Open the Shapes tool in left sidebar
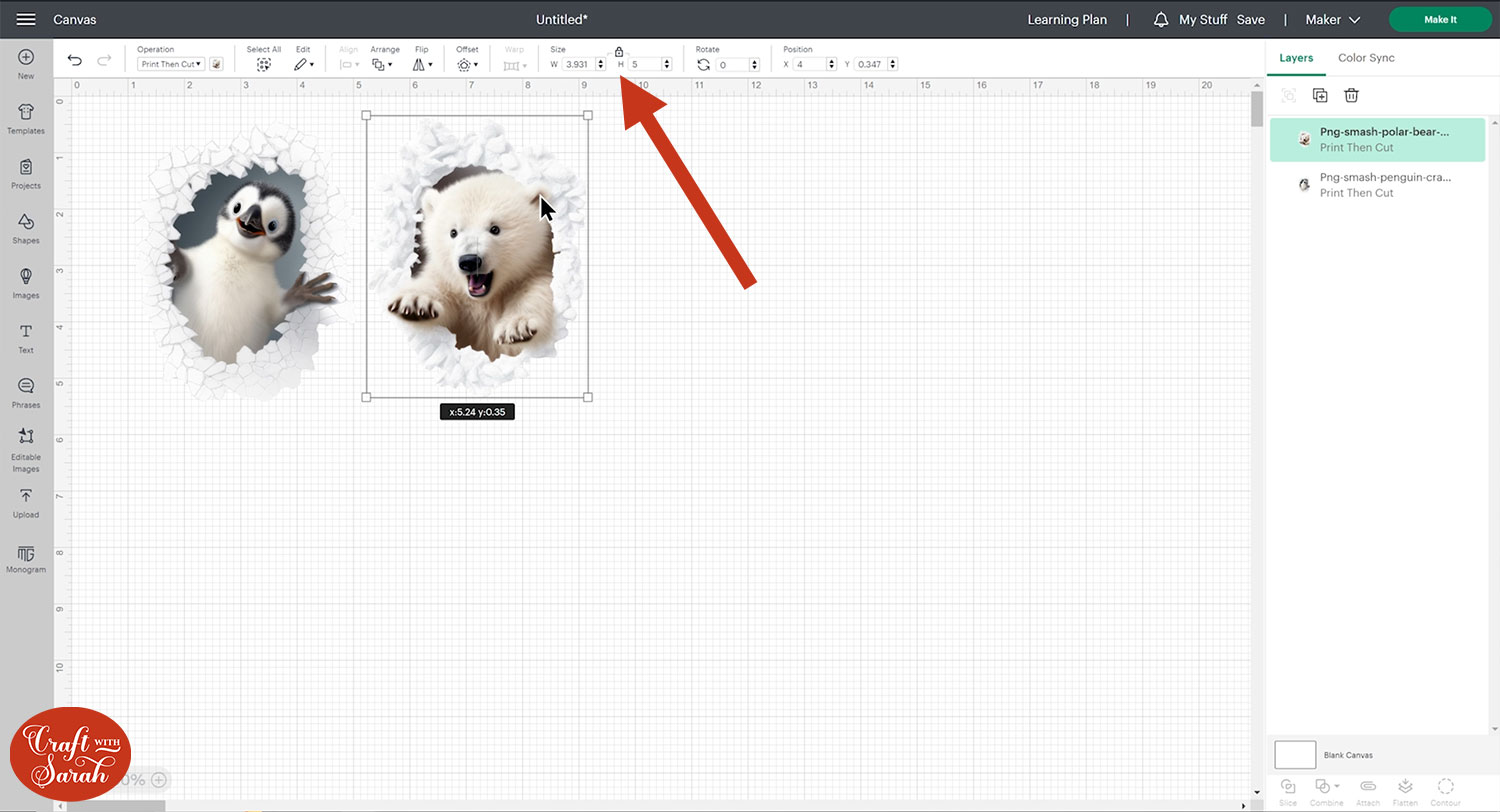The height and width of the screenshot is (812, 1500). click(26, 227)
